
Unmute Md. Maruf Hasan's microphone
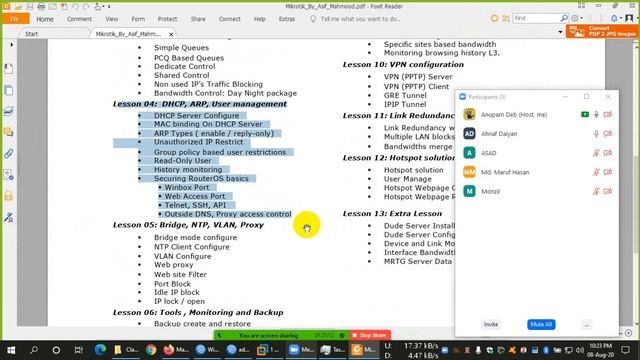tap(596, 172)
